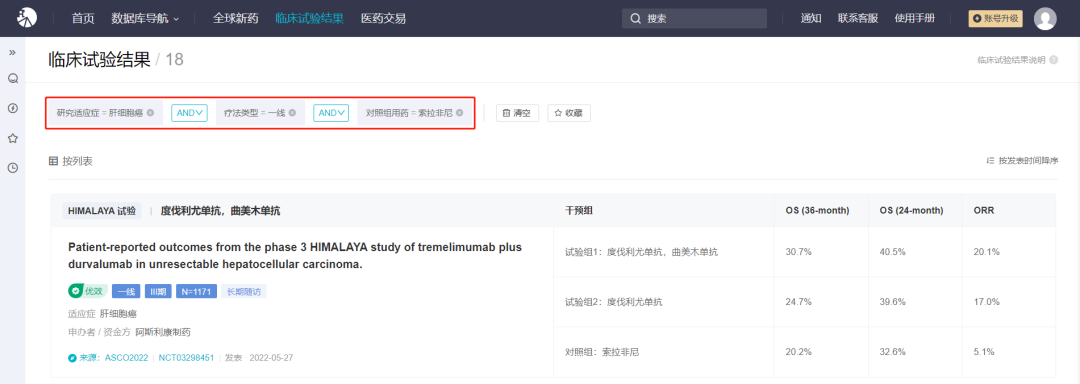Click the 肝细胞癌 indication value
This screenshot has width=1080, height=384.
coord(118,314)
